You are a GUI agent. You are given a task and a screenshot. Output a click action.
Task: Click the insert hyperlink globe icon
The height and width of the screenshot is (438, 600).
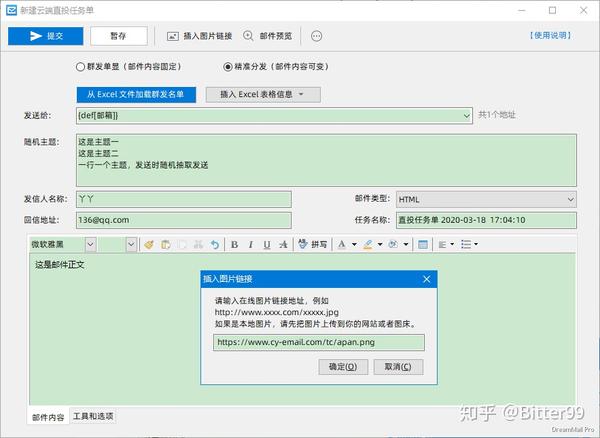(x=393, y=244)
